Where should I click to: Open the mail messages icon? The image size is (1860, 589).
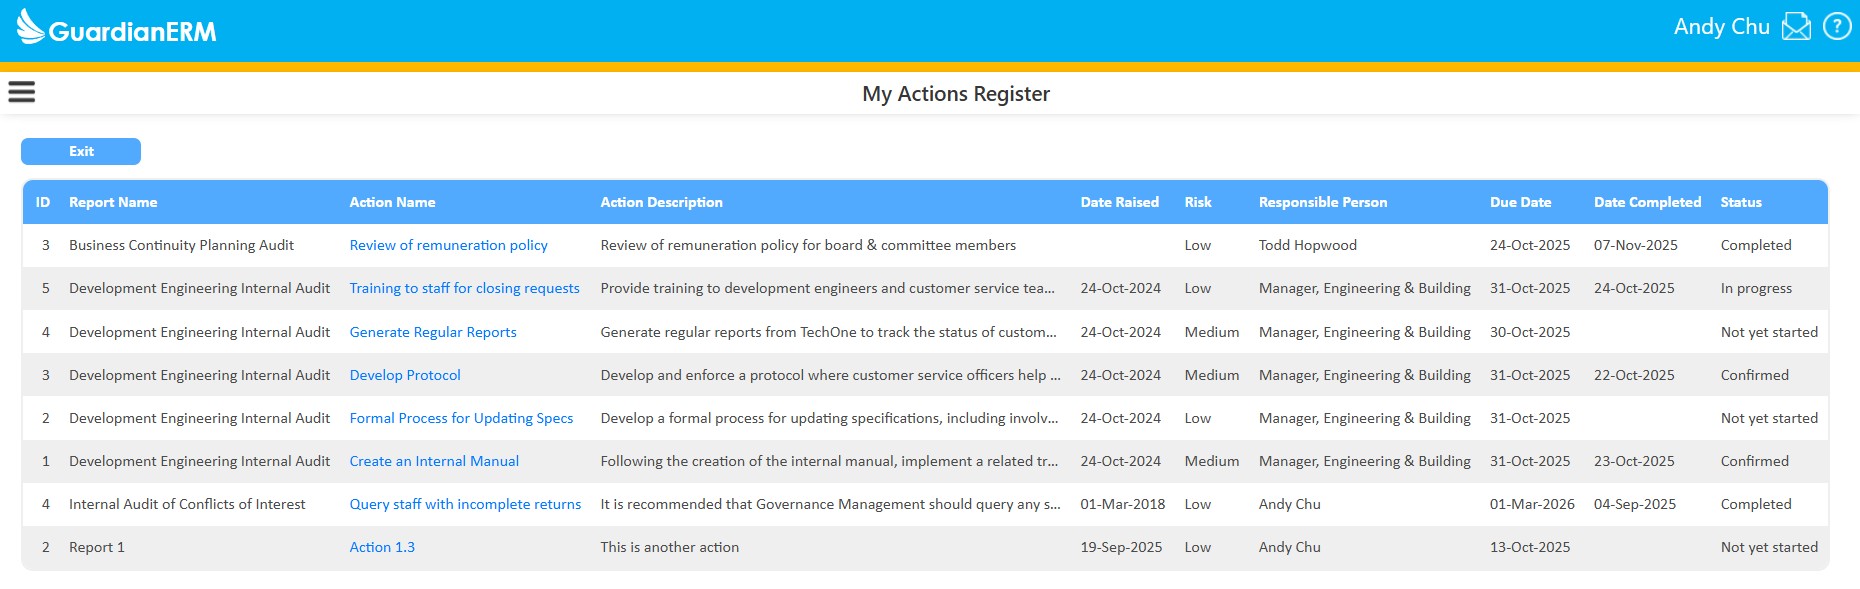coord(1796,27)
